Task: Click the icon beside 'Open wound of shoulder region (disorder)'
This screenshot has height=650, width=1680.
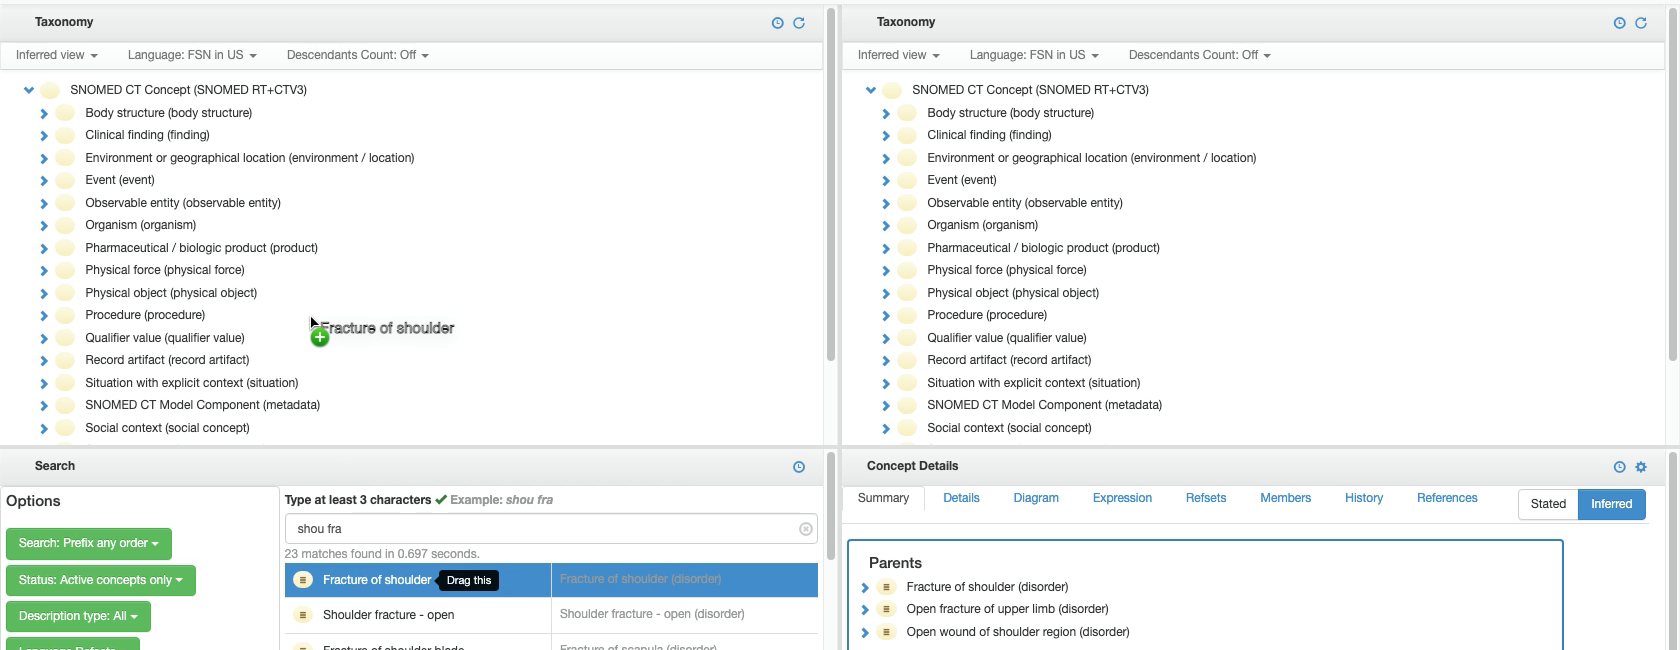Action: [x=886, y=632]
